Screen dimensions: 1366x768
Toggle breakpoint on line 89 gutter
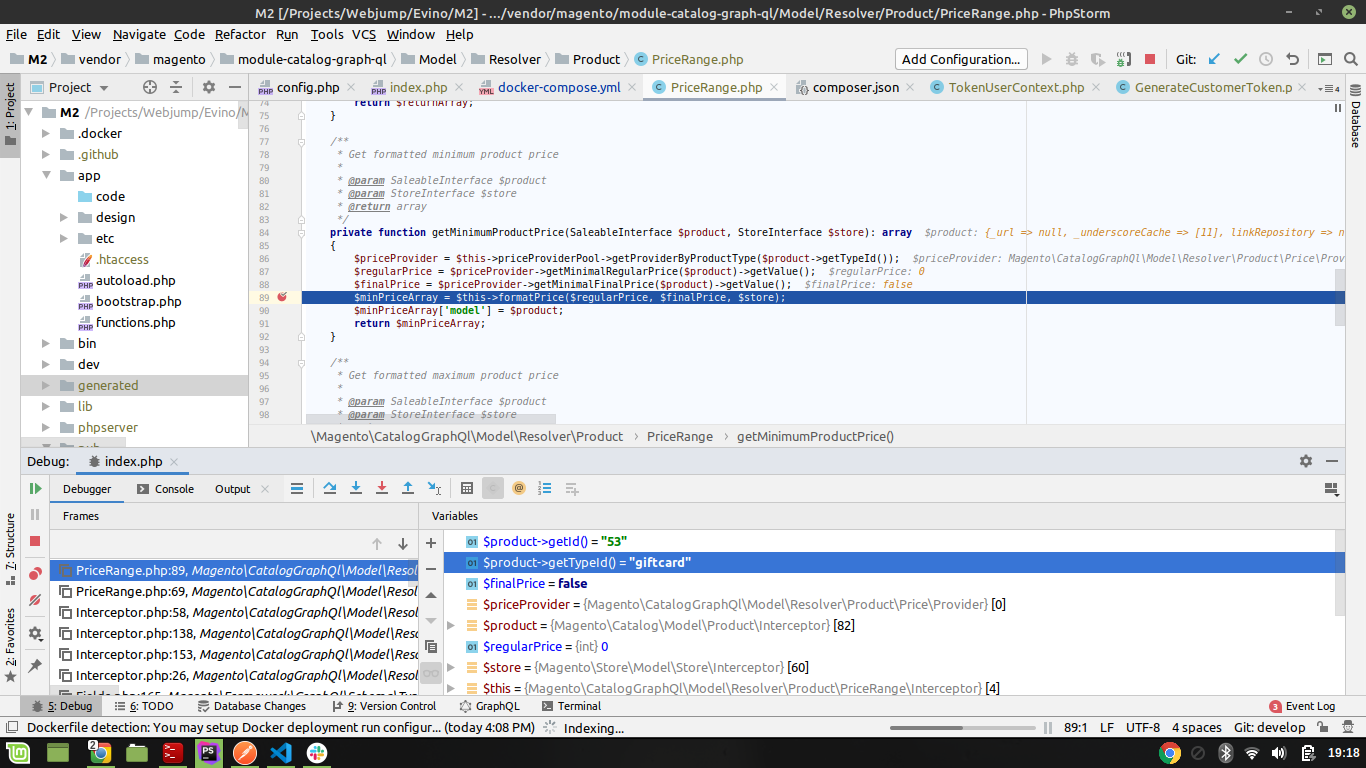coord(282,297)
